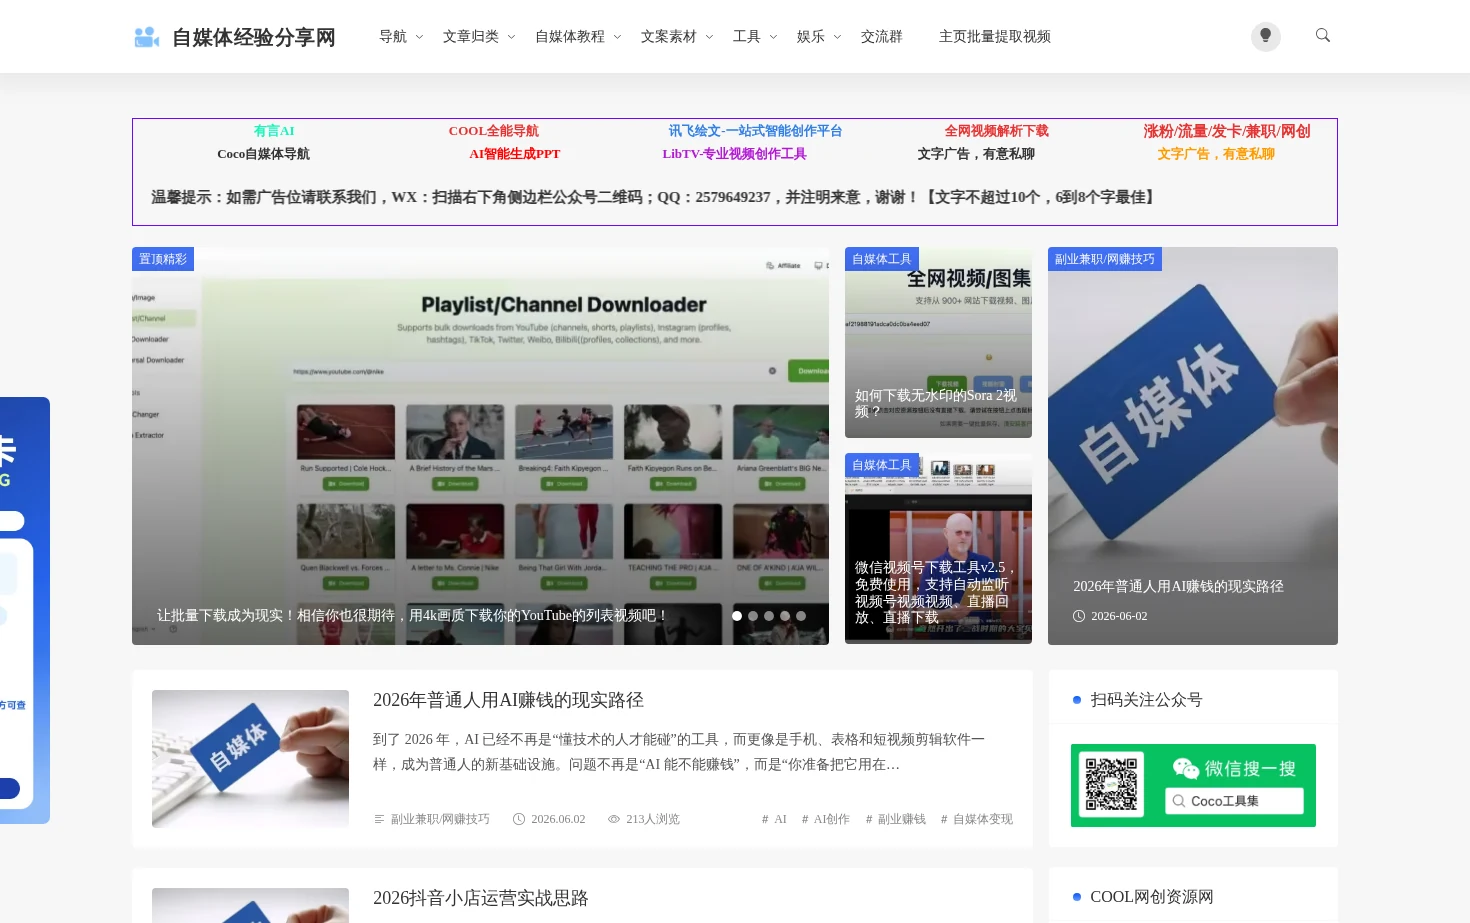Screen dimensions: 1470x923
Task: Open article title 2026年普通人用AI赚钱的现实路径 in list
Action: click(508, 700)
